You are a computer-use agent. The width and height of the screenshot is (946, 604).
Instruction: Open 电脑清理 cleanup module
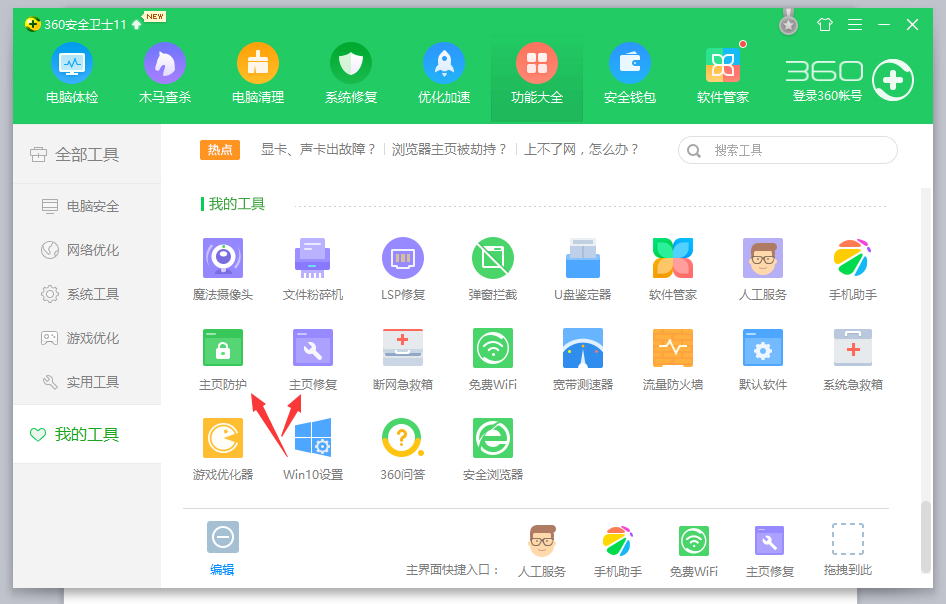[258, 74]
